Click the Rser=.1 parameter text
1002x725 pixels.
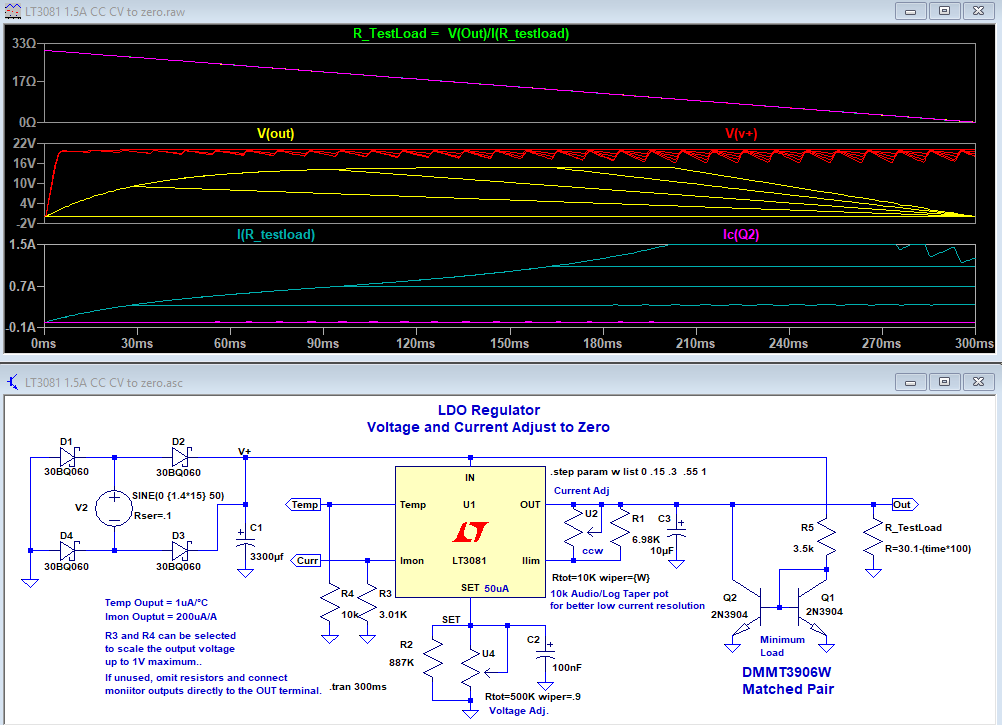click(152, 515)
